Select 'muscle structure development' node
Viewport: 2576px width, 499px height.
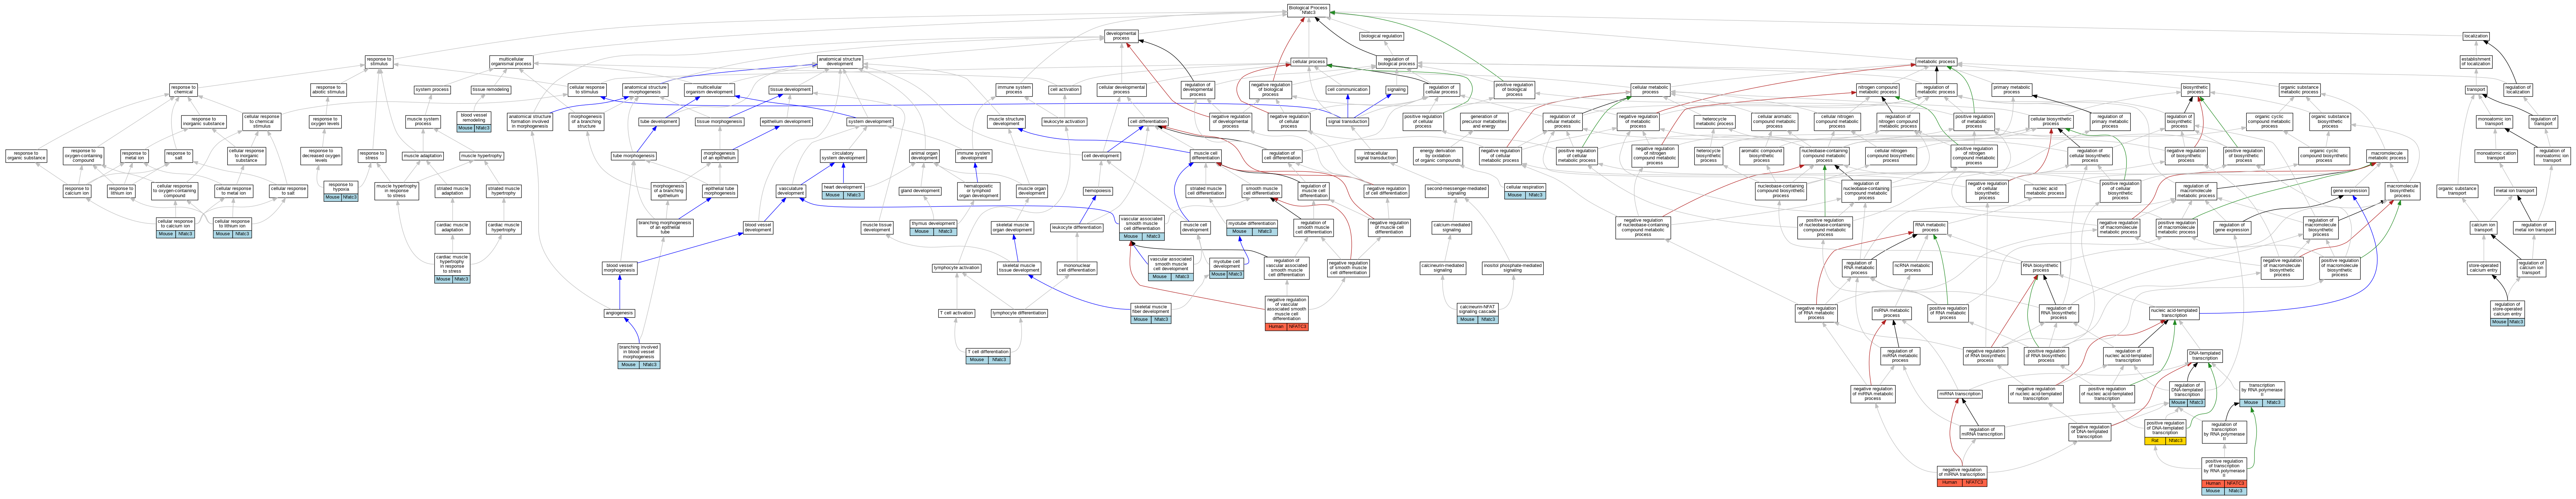click(1006, 122)
